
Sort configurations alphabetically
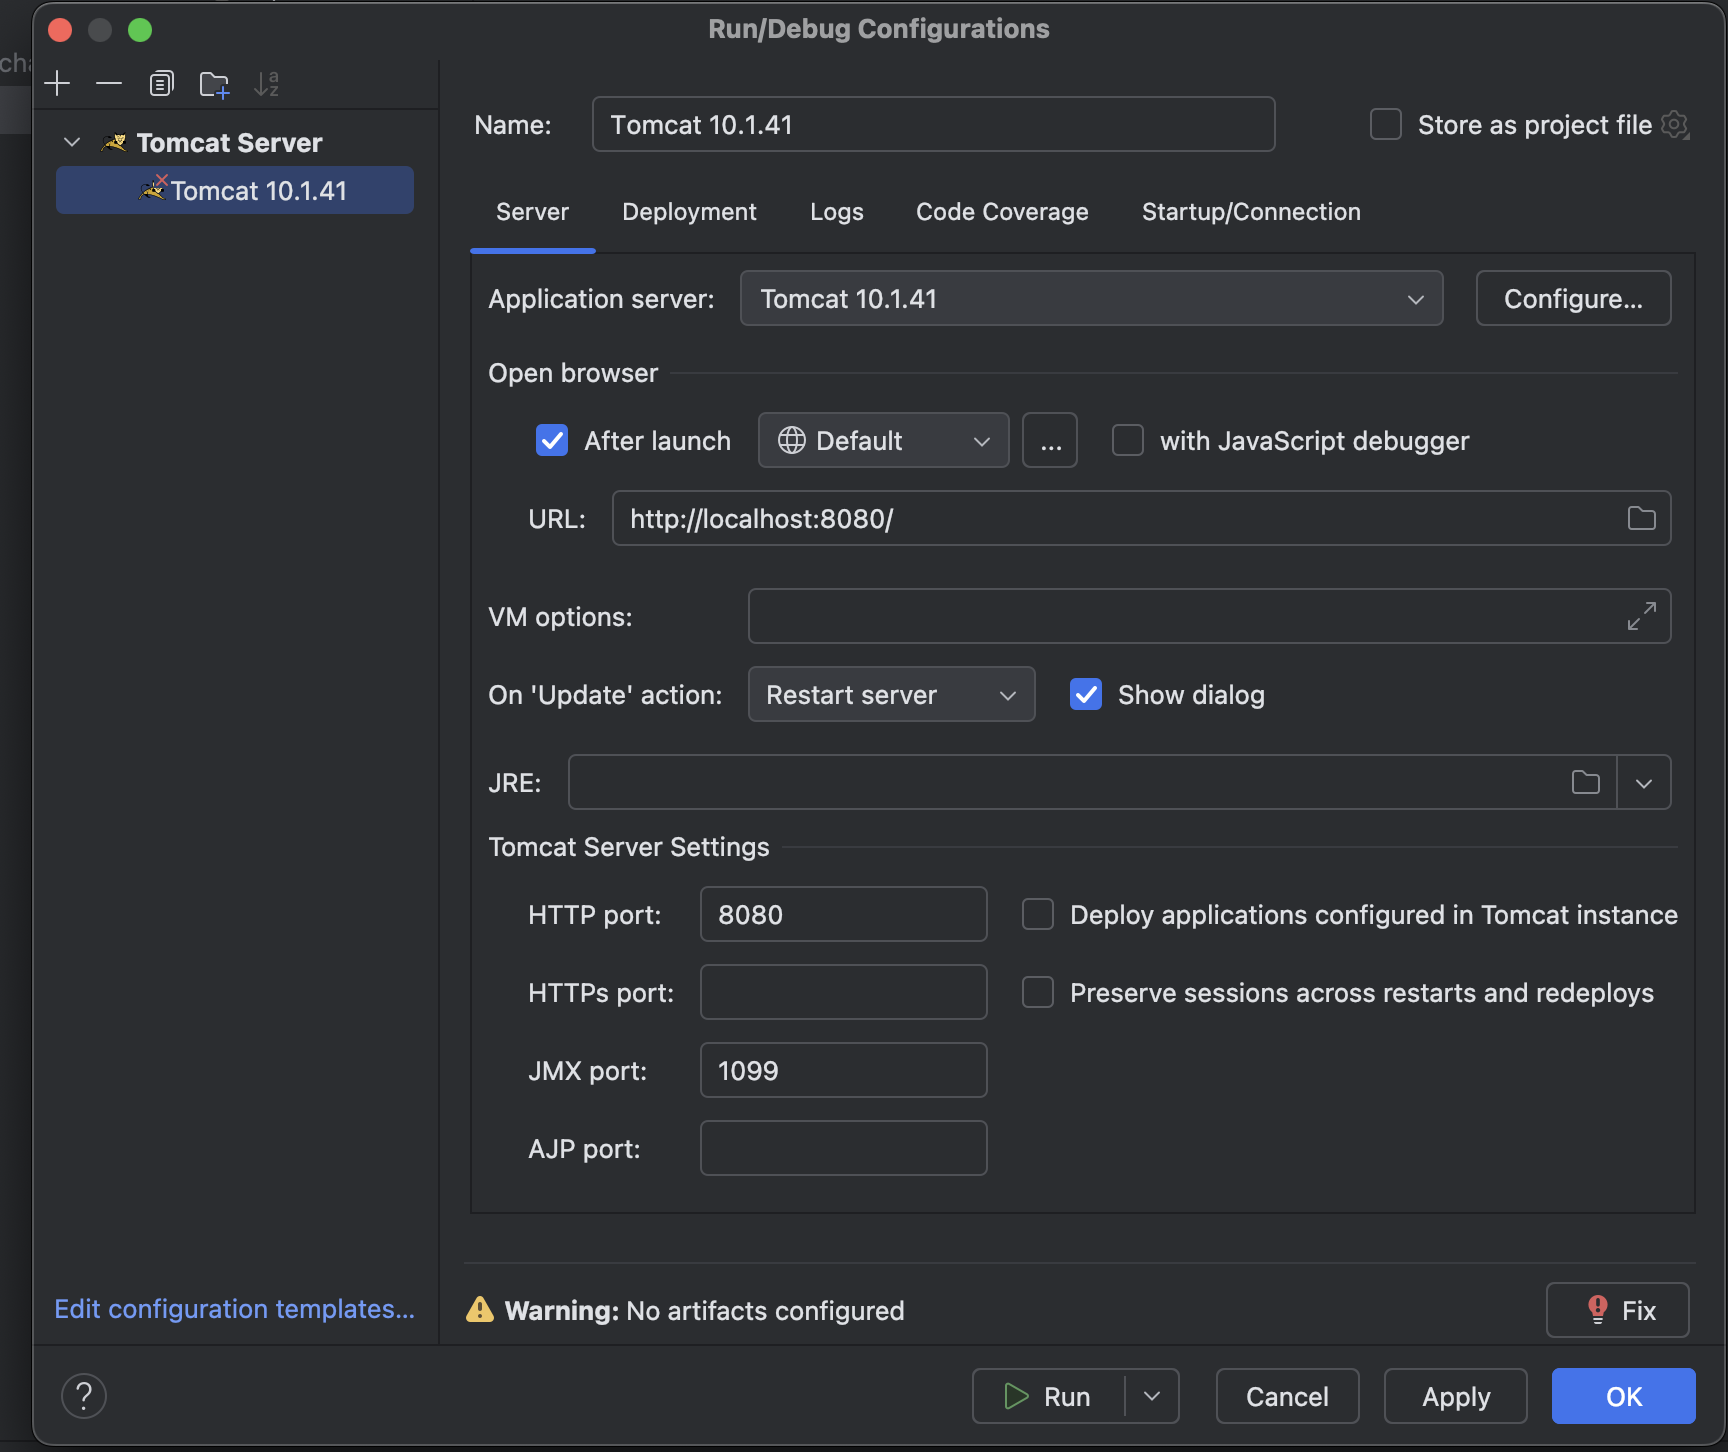pos(266,84)
